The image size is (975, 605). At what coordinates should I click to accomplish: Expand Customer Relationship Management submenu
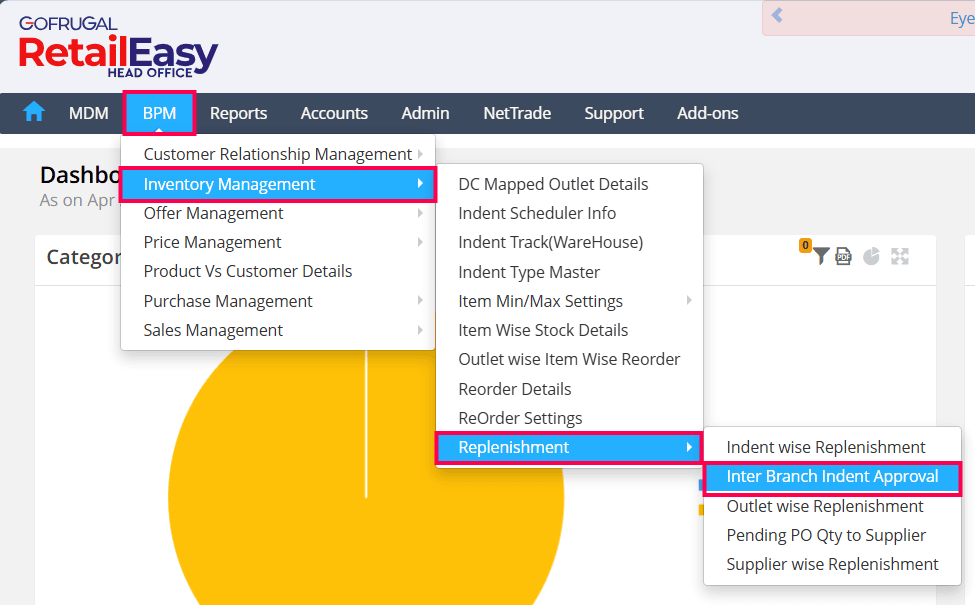[278, 154]
